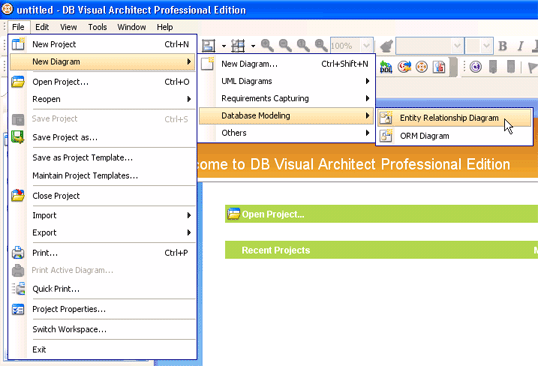Choose New Diagram... with Ctrl+Shift+N
This screenshot has width=538, height=366.
coord(286,64)
